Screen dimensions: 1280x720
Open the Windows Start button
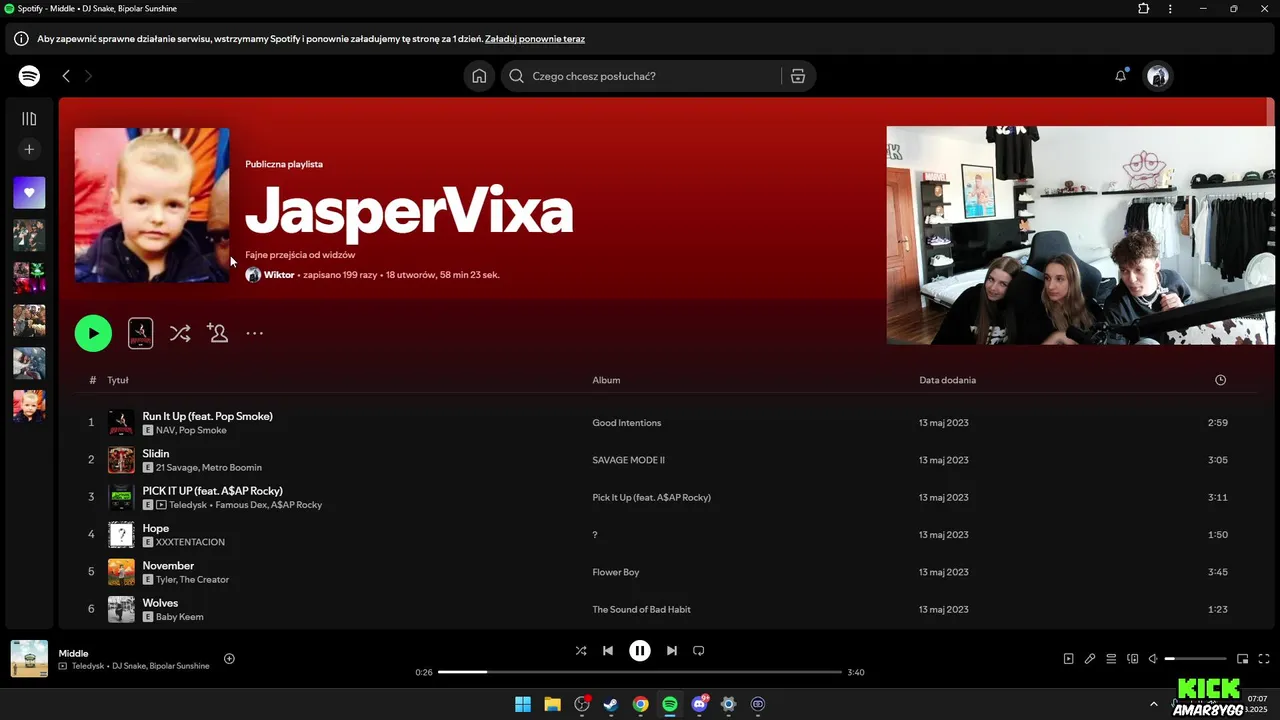click(x=523, y=704)
